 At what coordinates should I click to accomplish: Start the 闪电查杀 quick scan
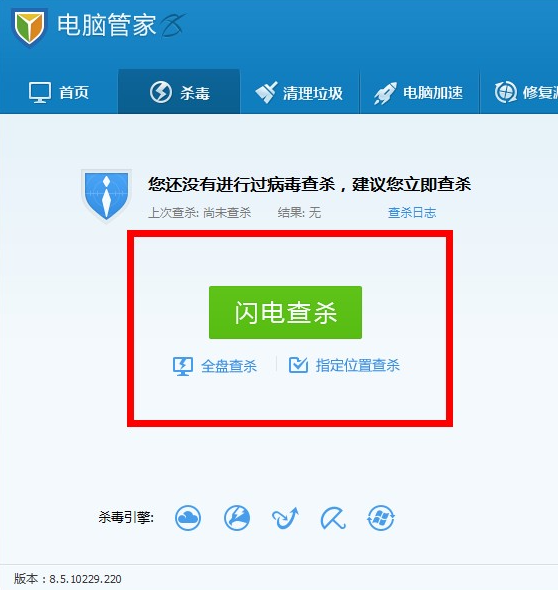[285, 312]
